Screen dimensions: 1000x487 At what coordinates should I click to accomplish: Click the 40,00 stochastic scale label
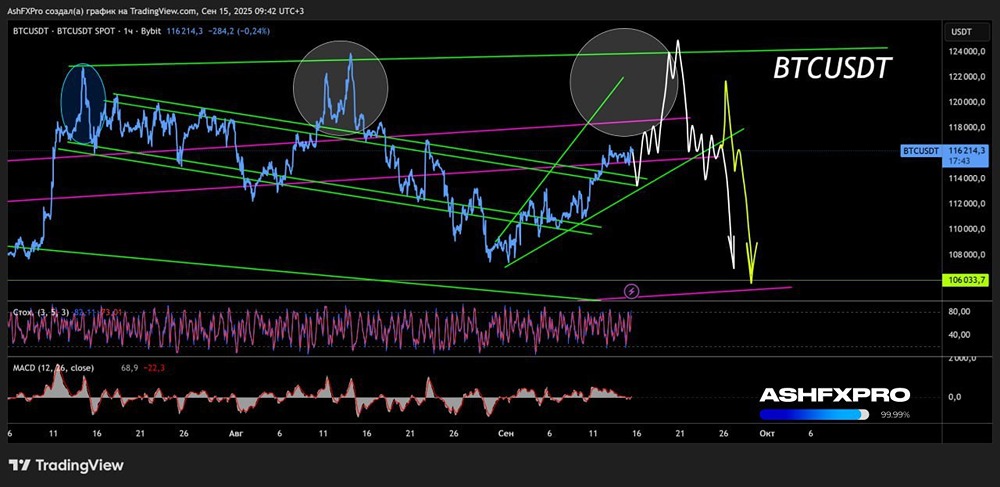click(959, 335)
